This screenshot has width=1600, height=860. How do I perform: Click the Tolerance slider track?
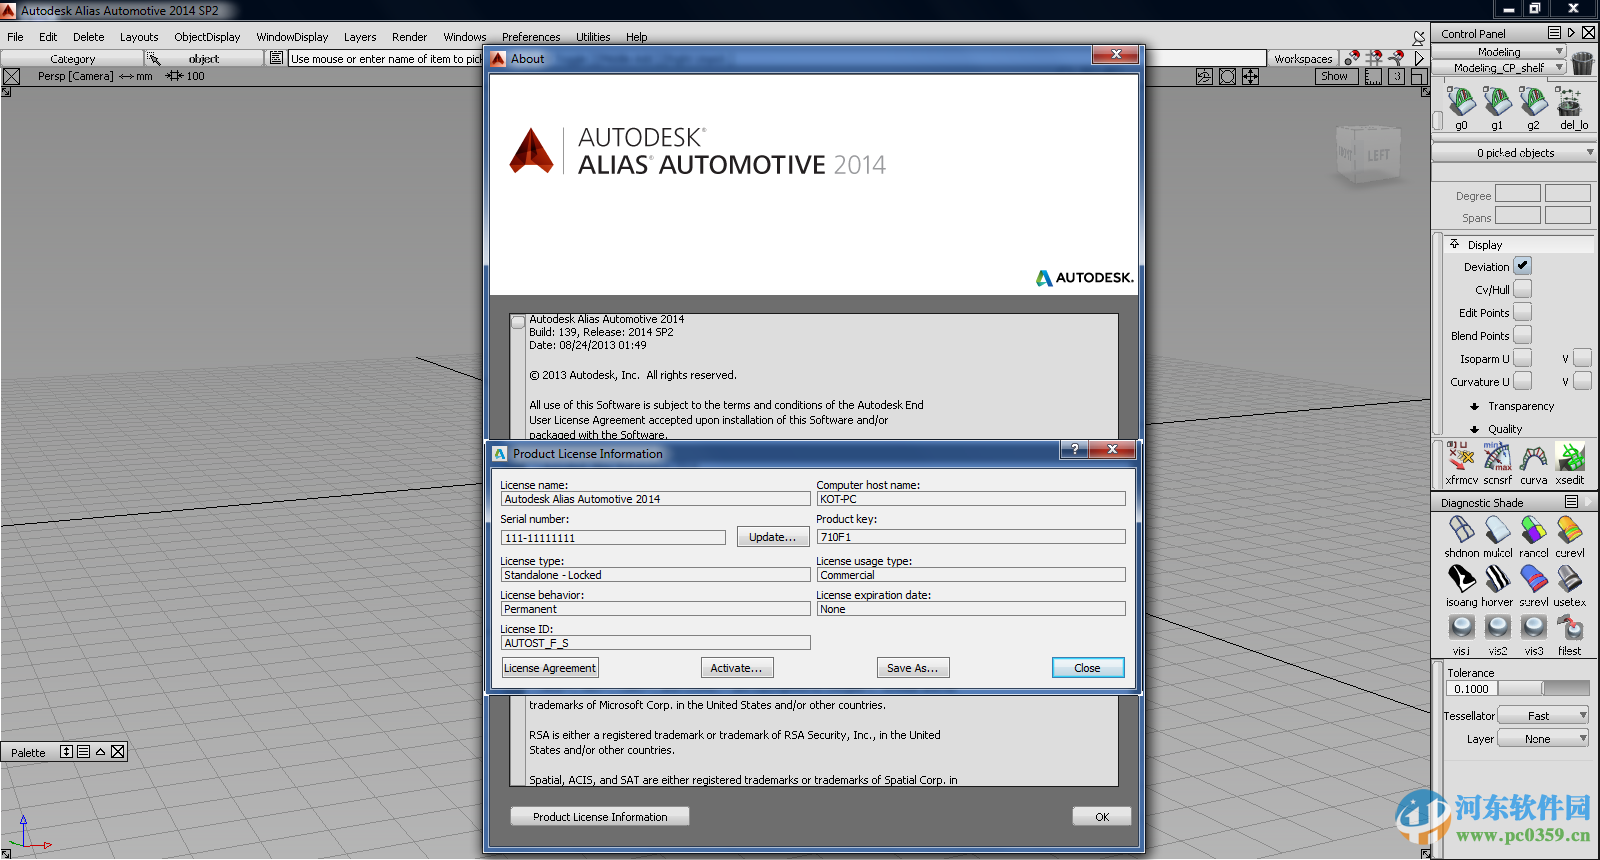point(1543,688)
